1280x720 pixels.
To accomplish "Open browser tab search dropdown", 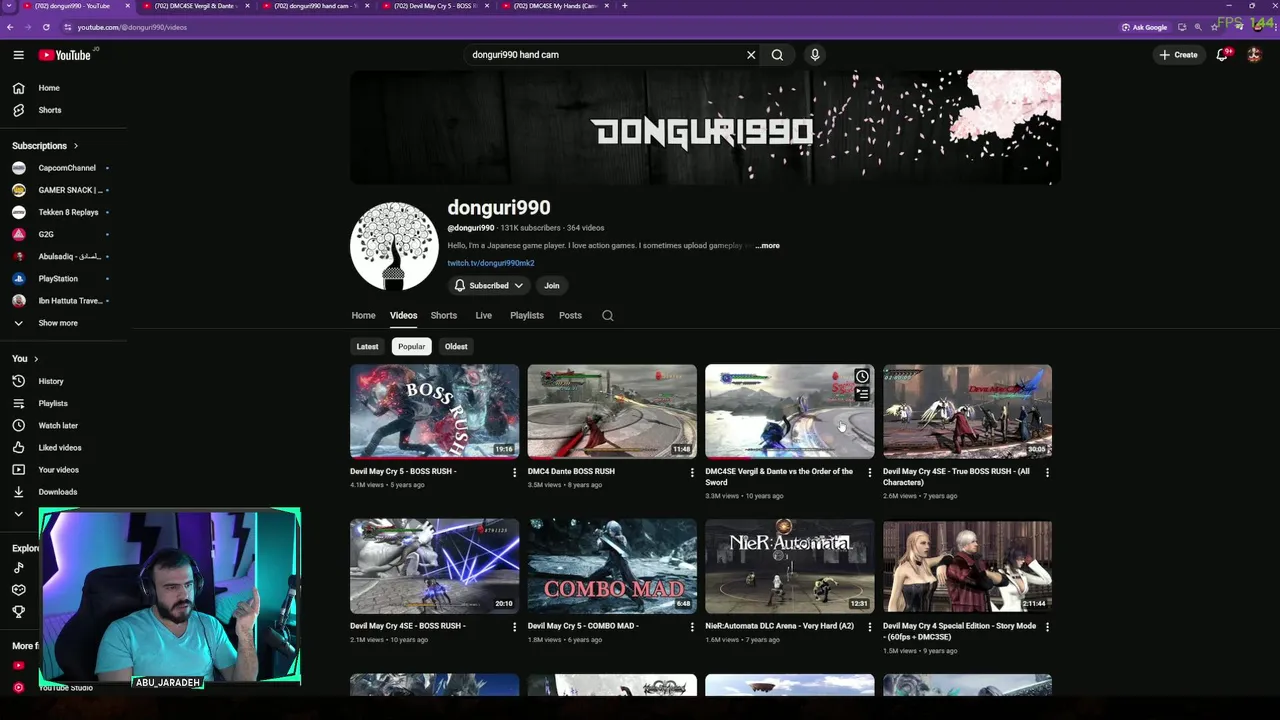I will tap(9, 6).
